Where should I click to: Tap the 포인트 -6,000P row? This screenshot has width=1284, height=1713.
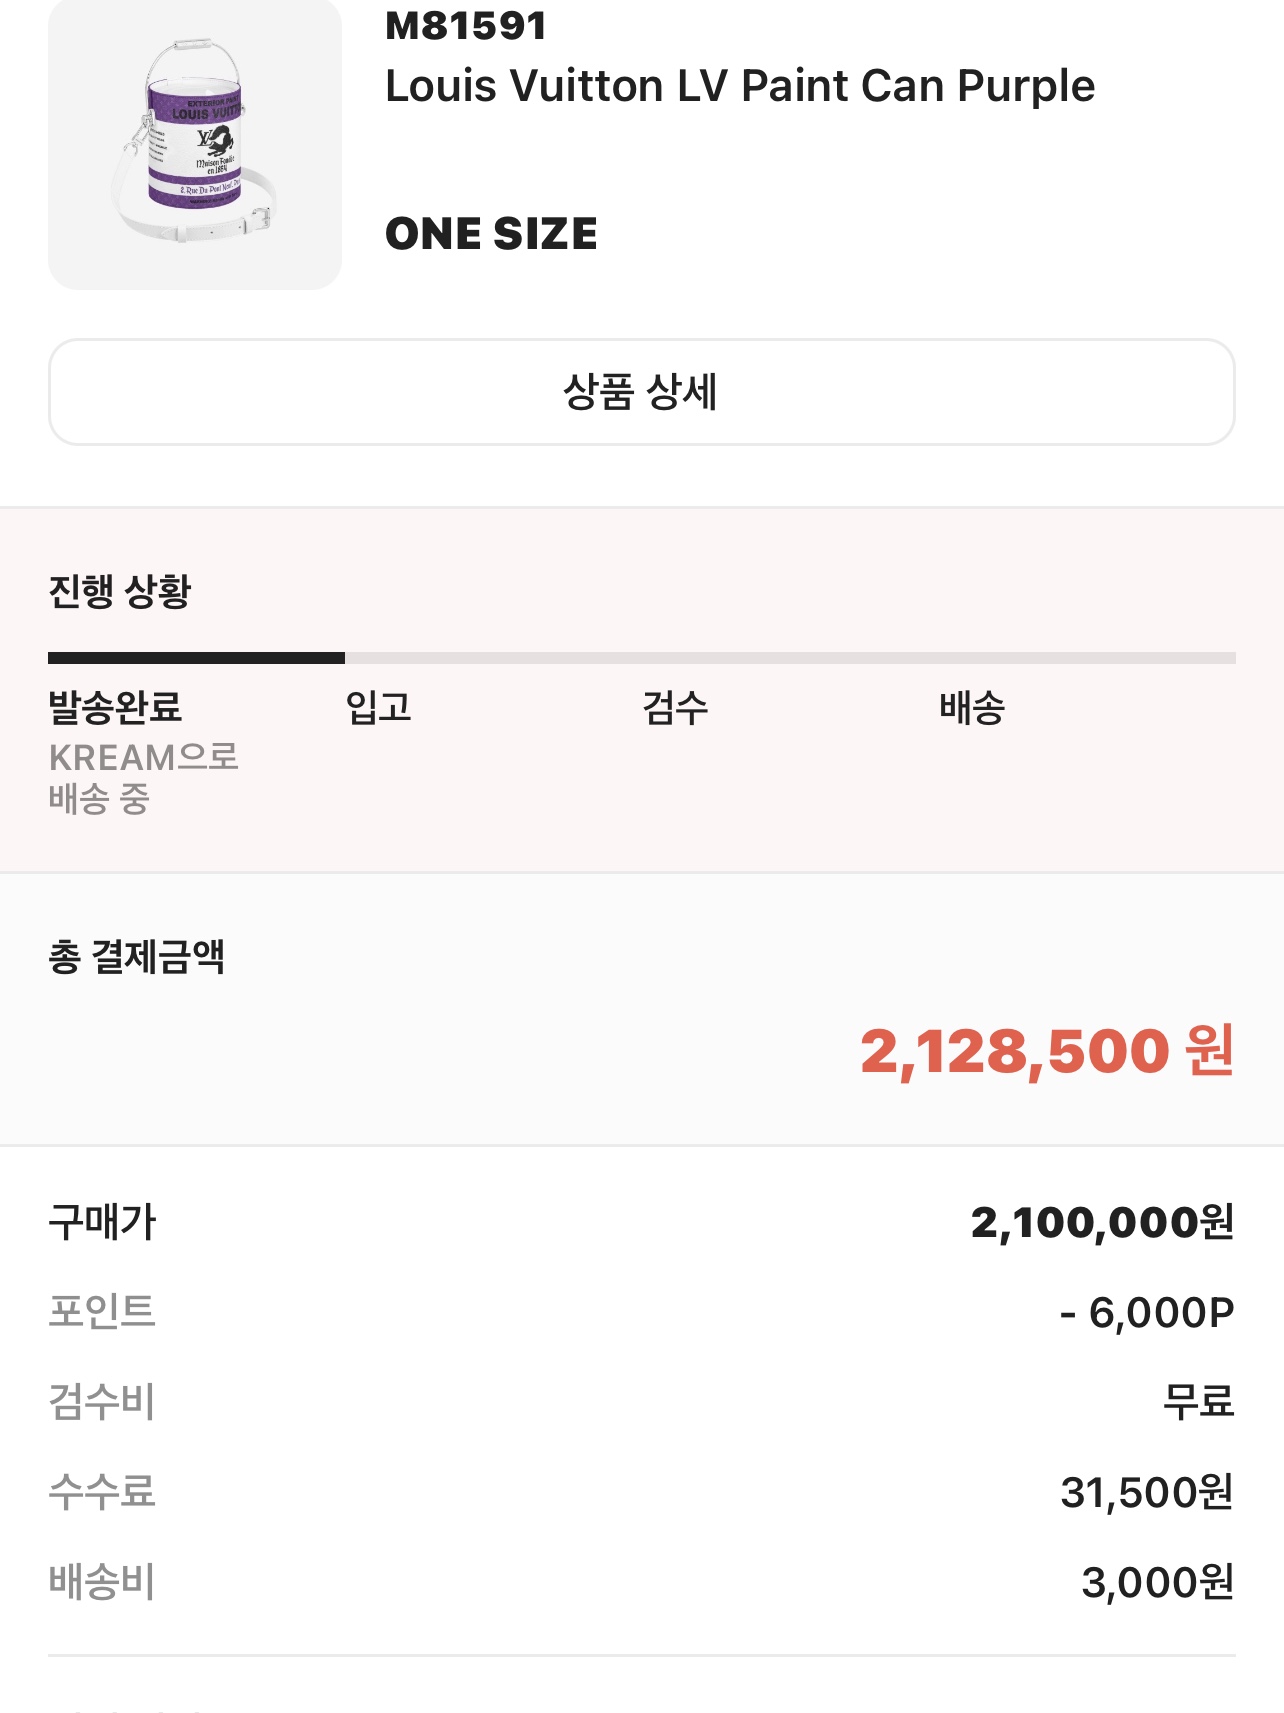click(x=642, y=1312)
